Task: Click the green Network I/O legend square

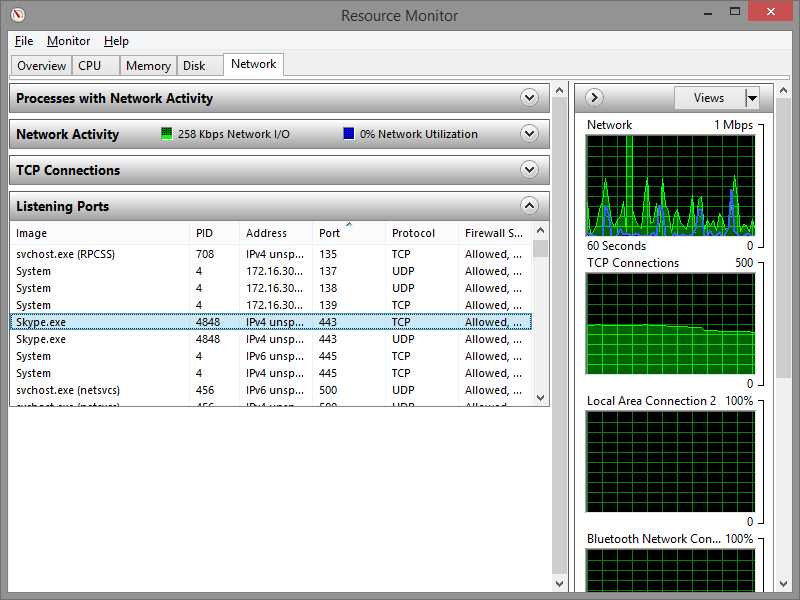Action: tap(166, 134)
